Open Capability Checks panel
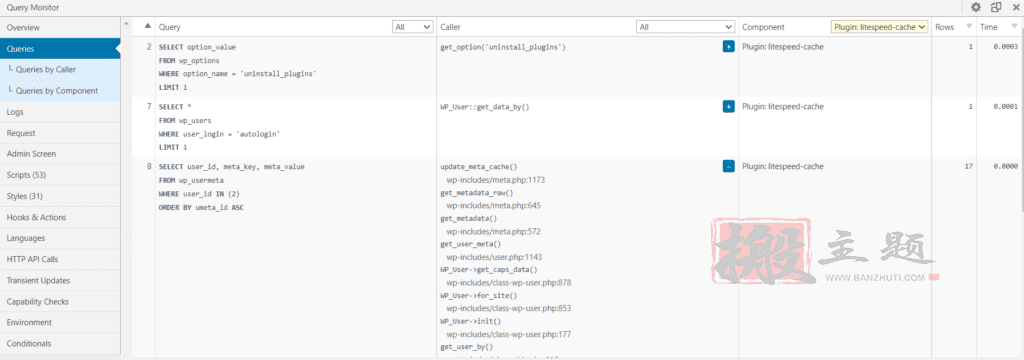Screen dimensions: 1024x360 60,301
